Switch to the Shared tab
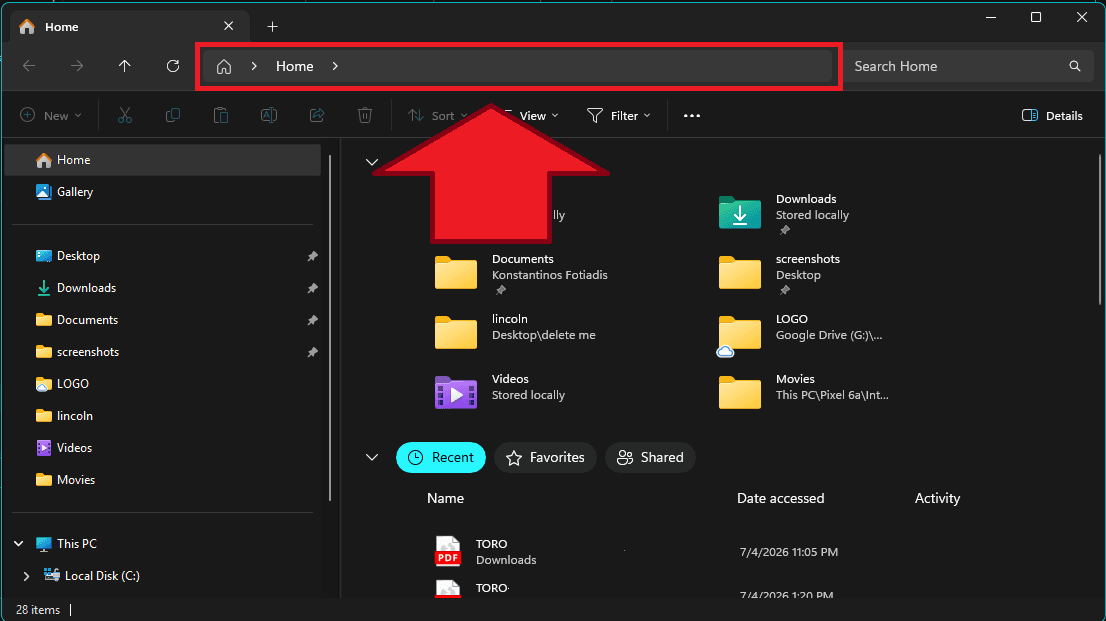1106x621 pixels. tap(650, 457)
